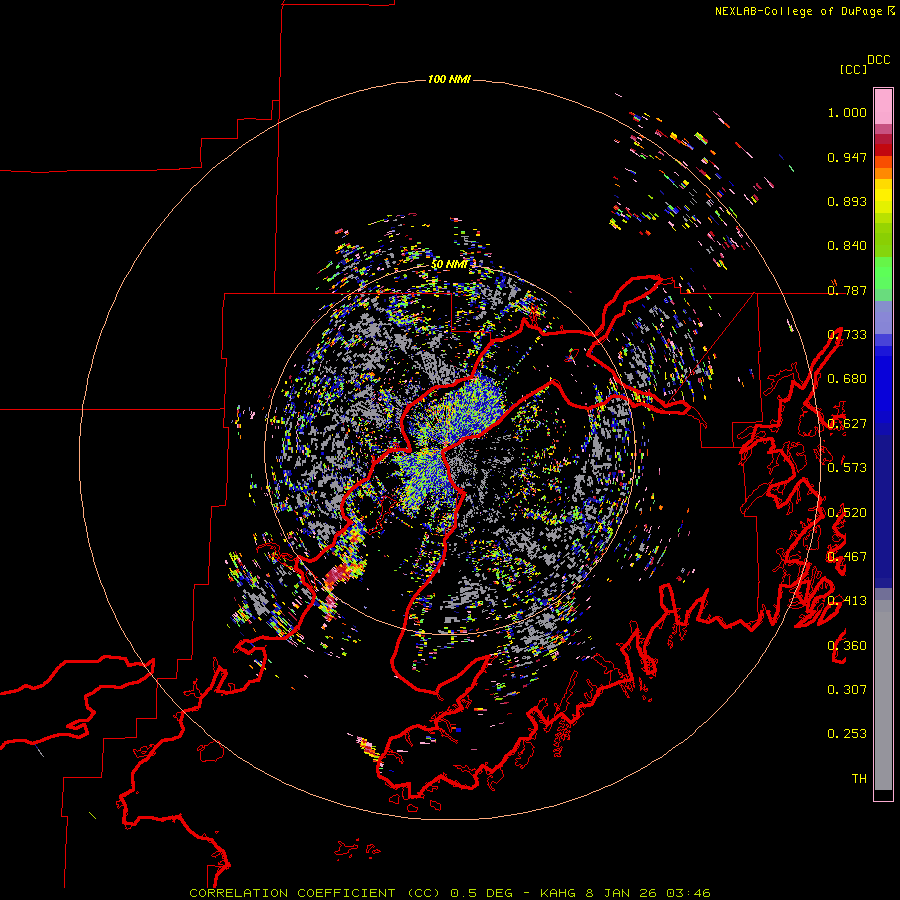Select the 1.000 value on the color scale
This screenshot has width=900, height=900.
(x=847, y=112)
